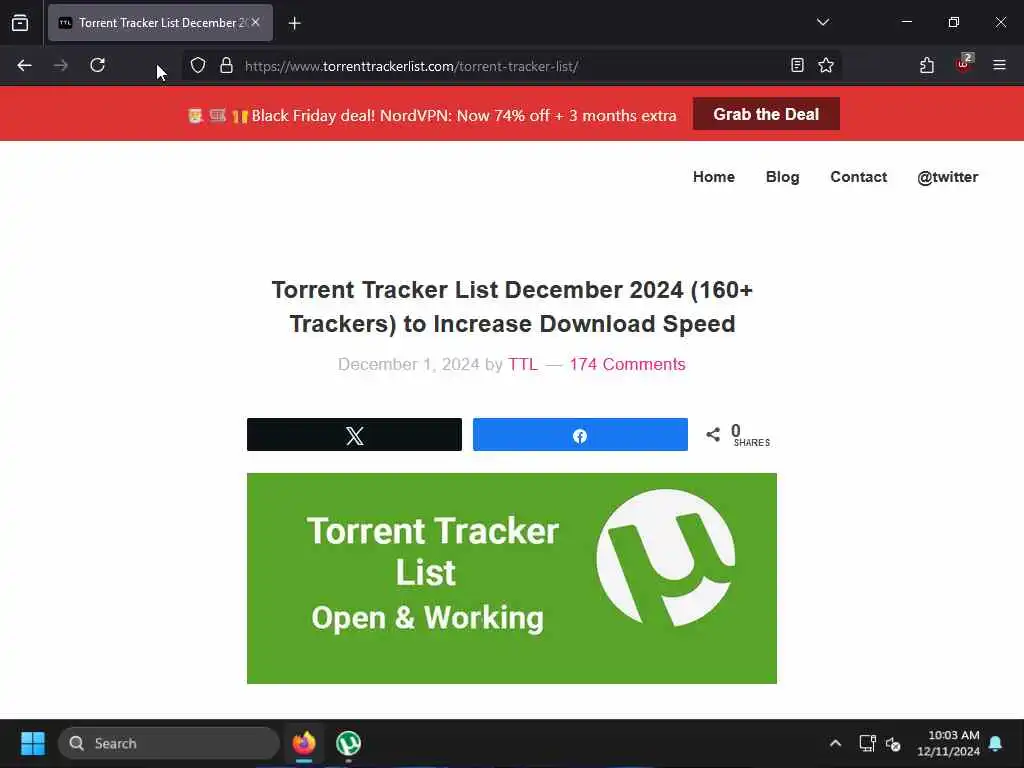
Task: Click the Grab the Deal button
Action: click(x=766, y=114)
